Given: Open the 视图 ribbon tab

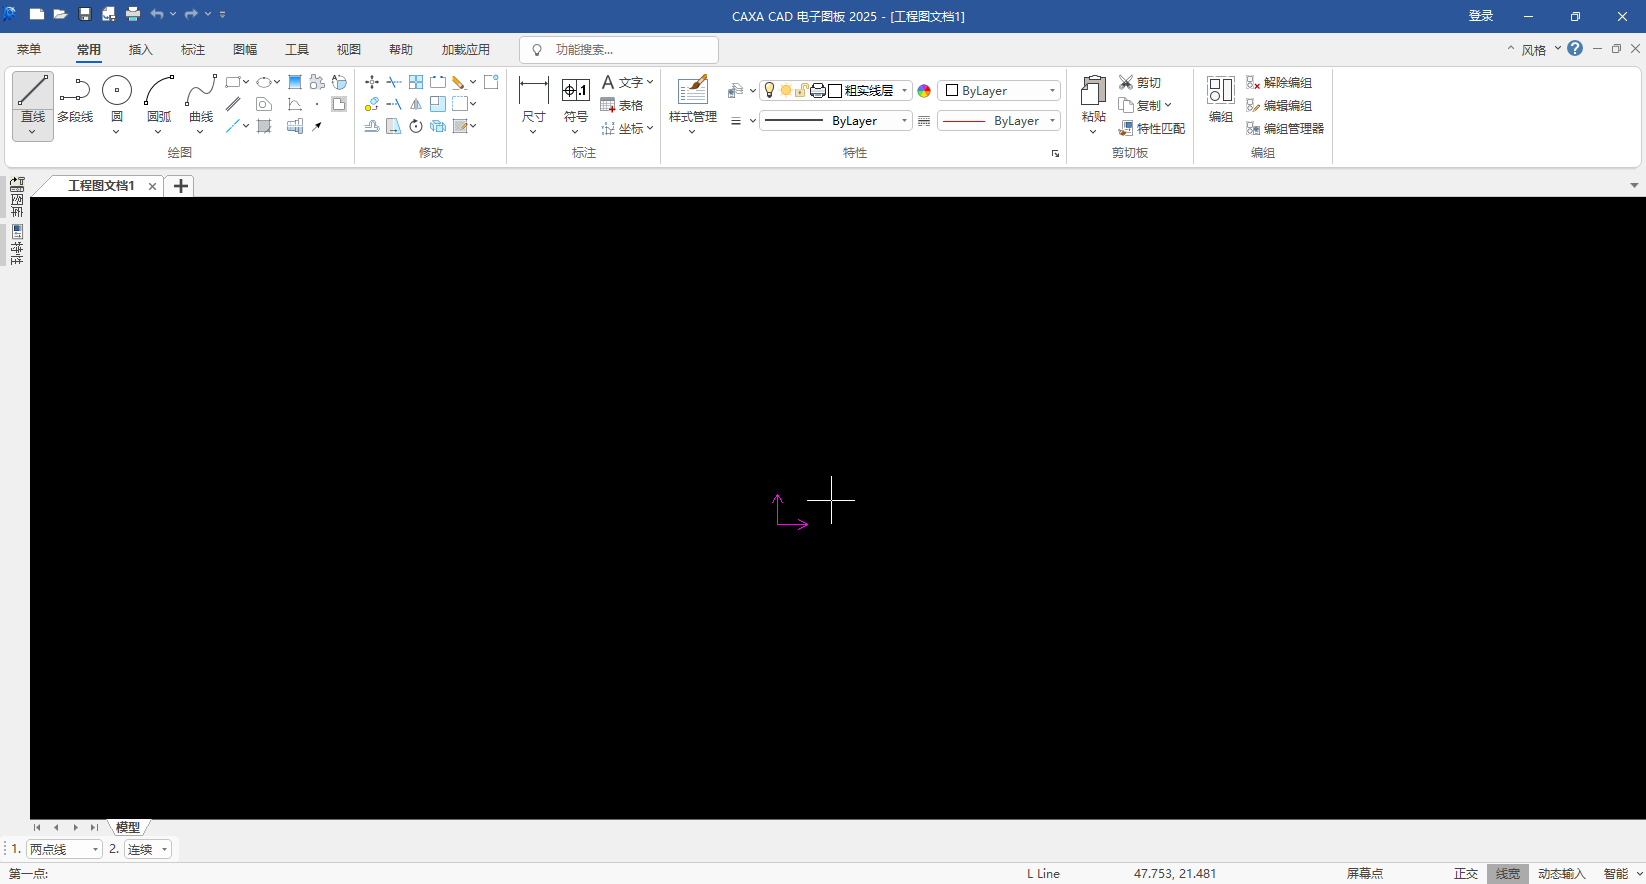Looking at the screenshot, I should (349, 50).
